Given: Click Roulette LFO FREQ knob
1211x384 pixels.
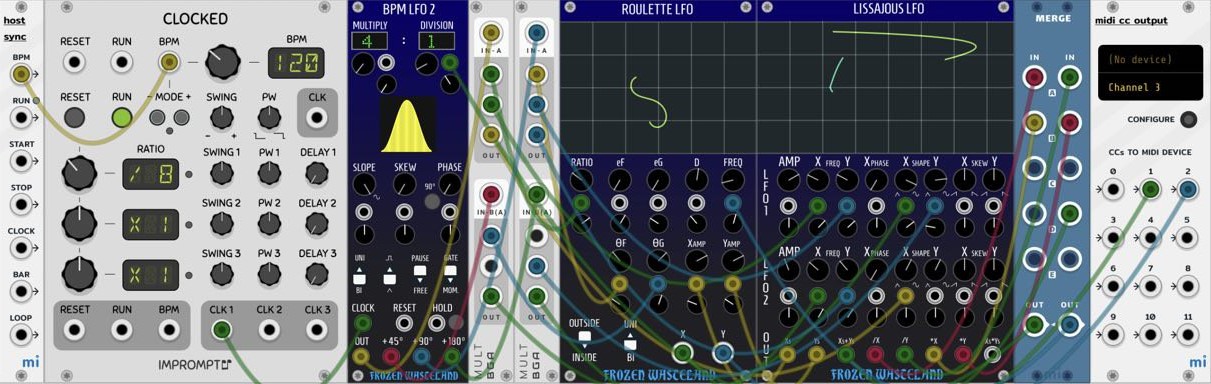Looking at the screenshot, I should tap(733, 181).
